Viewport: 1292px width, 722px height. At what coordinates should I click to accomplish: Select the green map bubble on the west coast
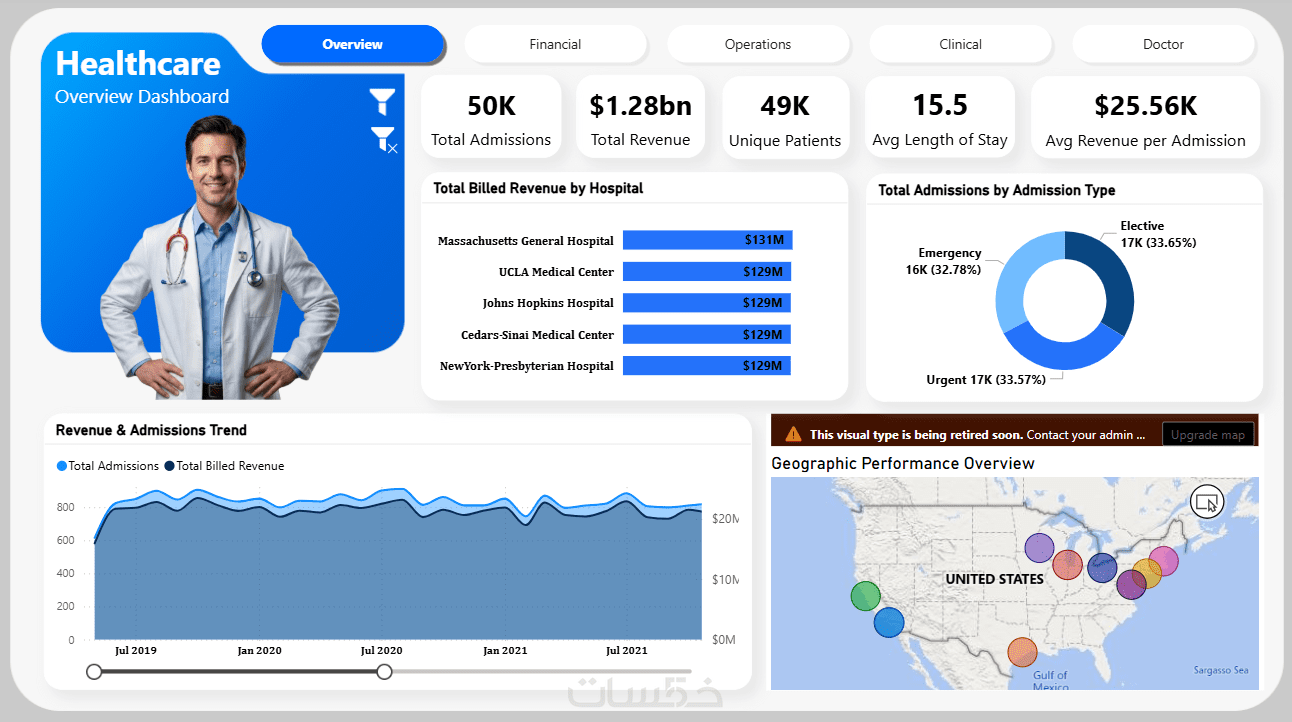point(865,596)
